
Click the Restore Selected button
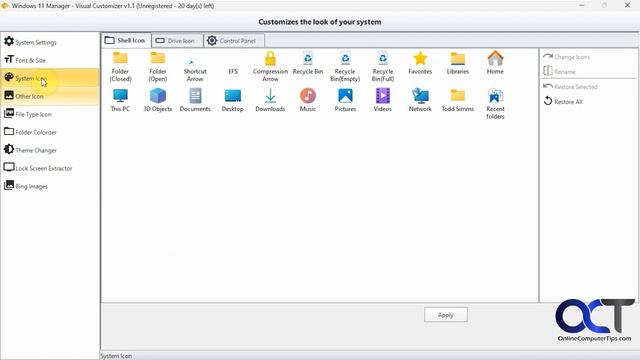tap(571, 87)
